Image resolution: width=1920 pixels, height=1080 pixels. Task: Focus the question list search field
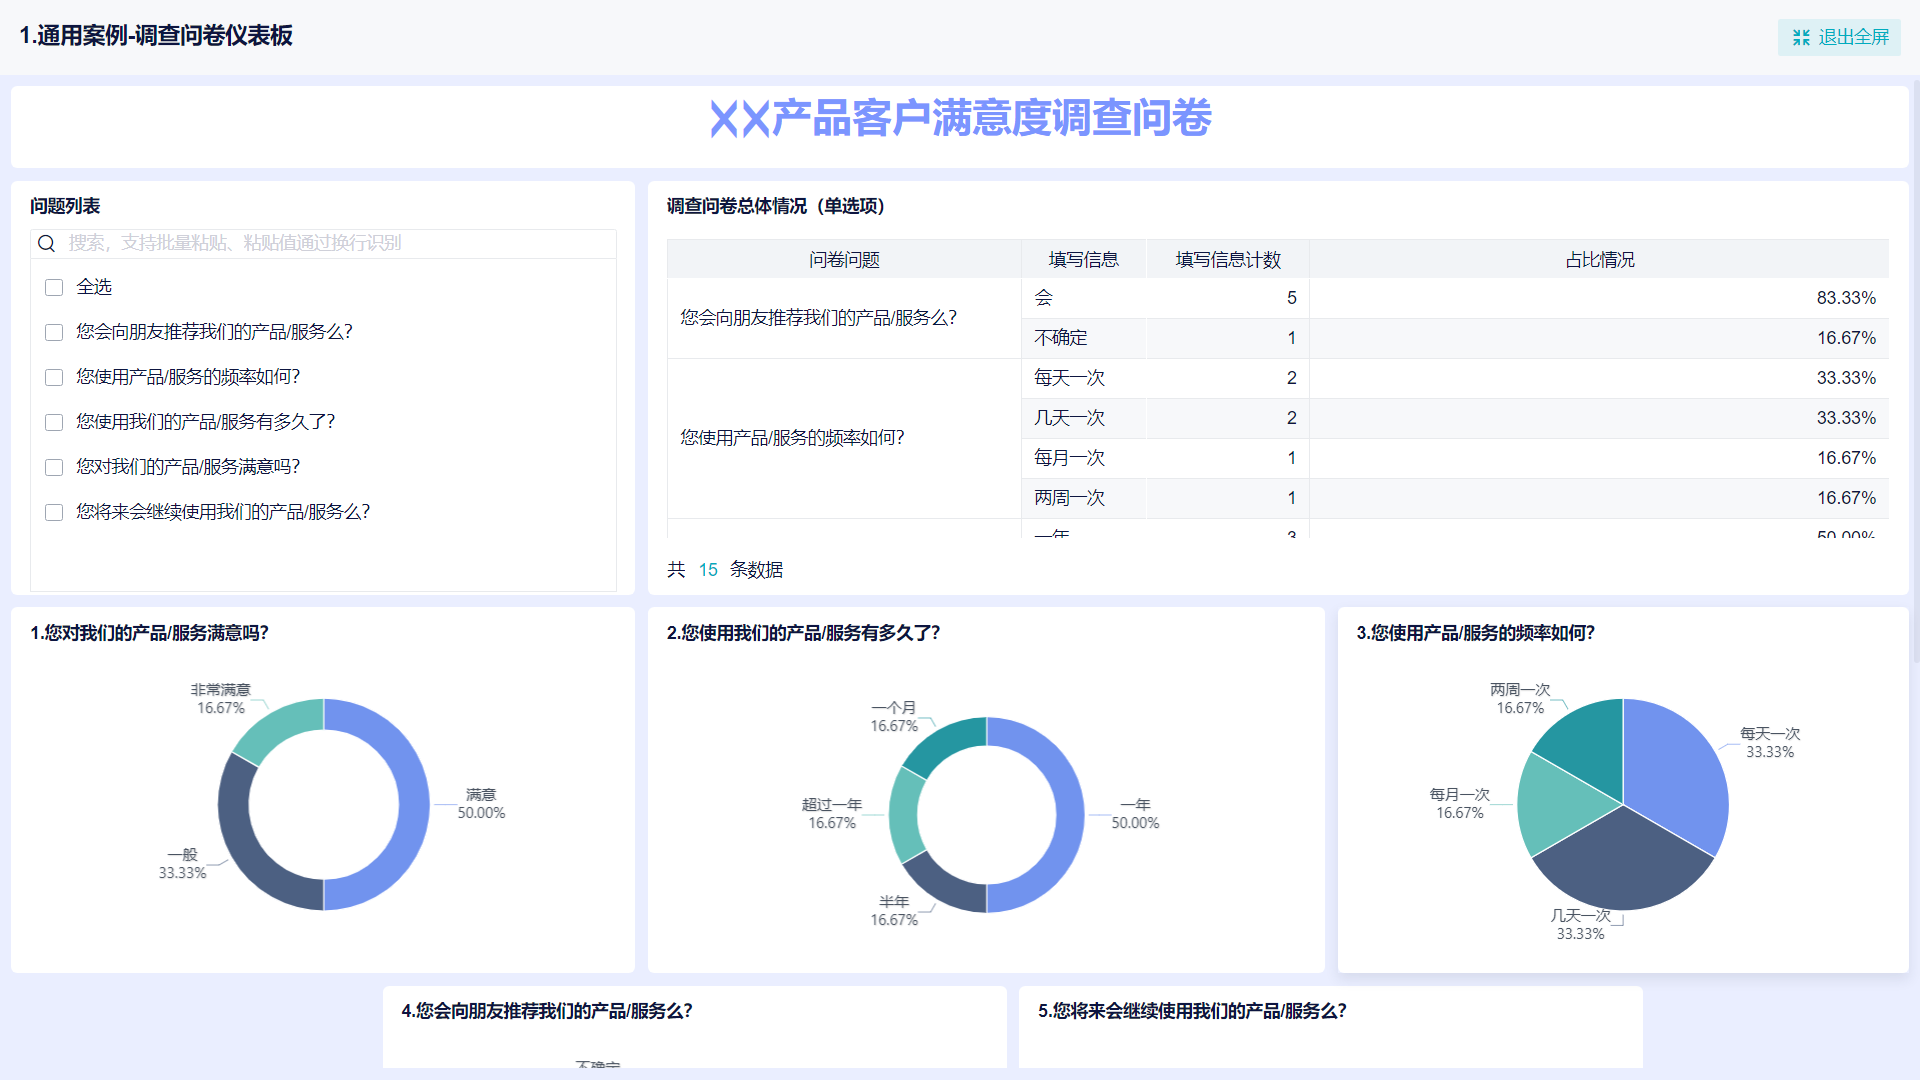tap(323, 243)
